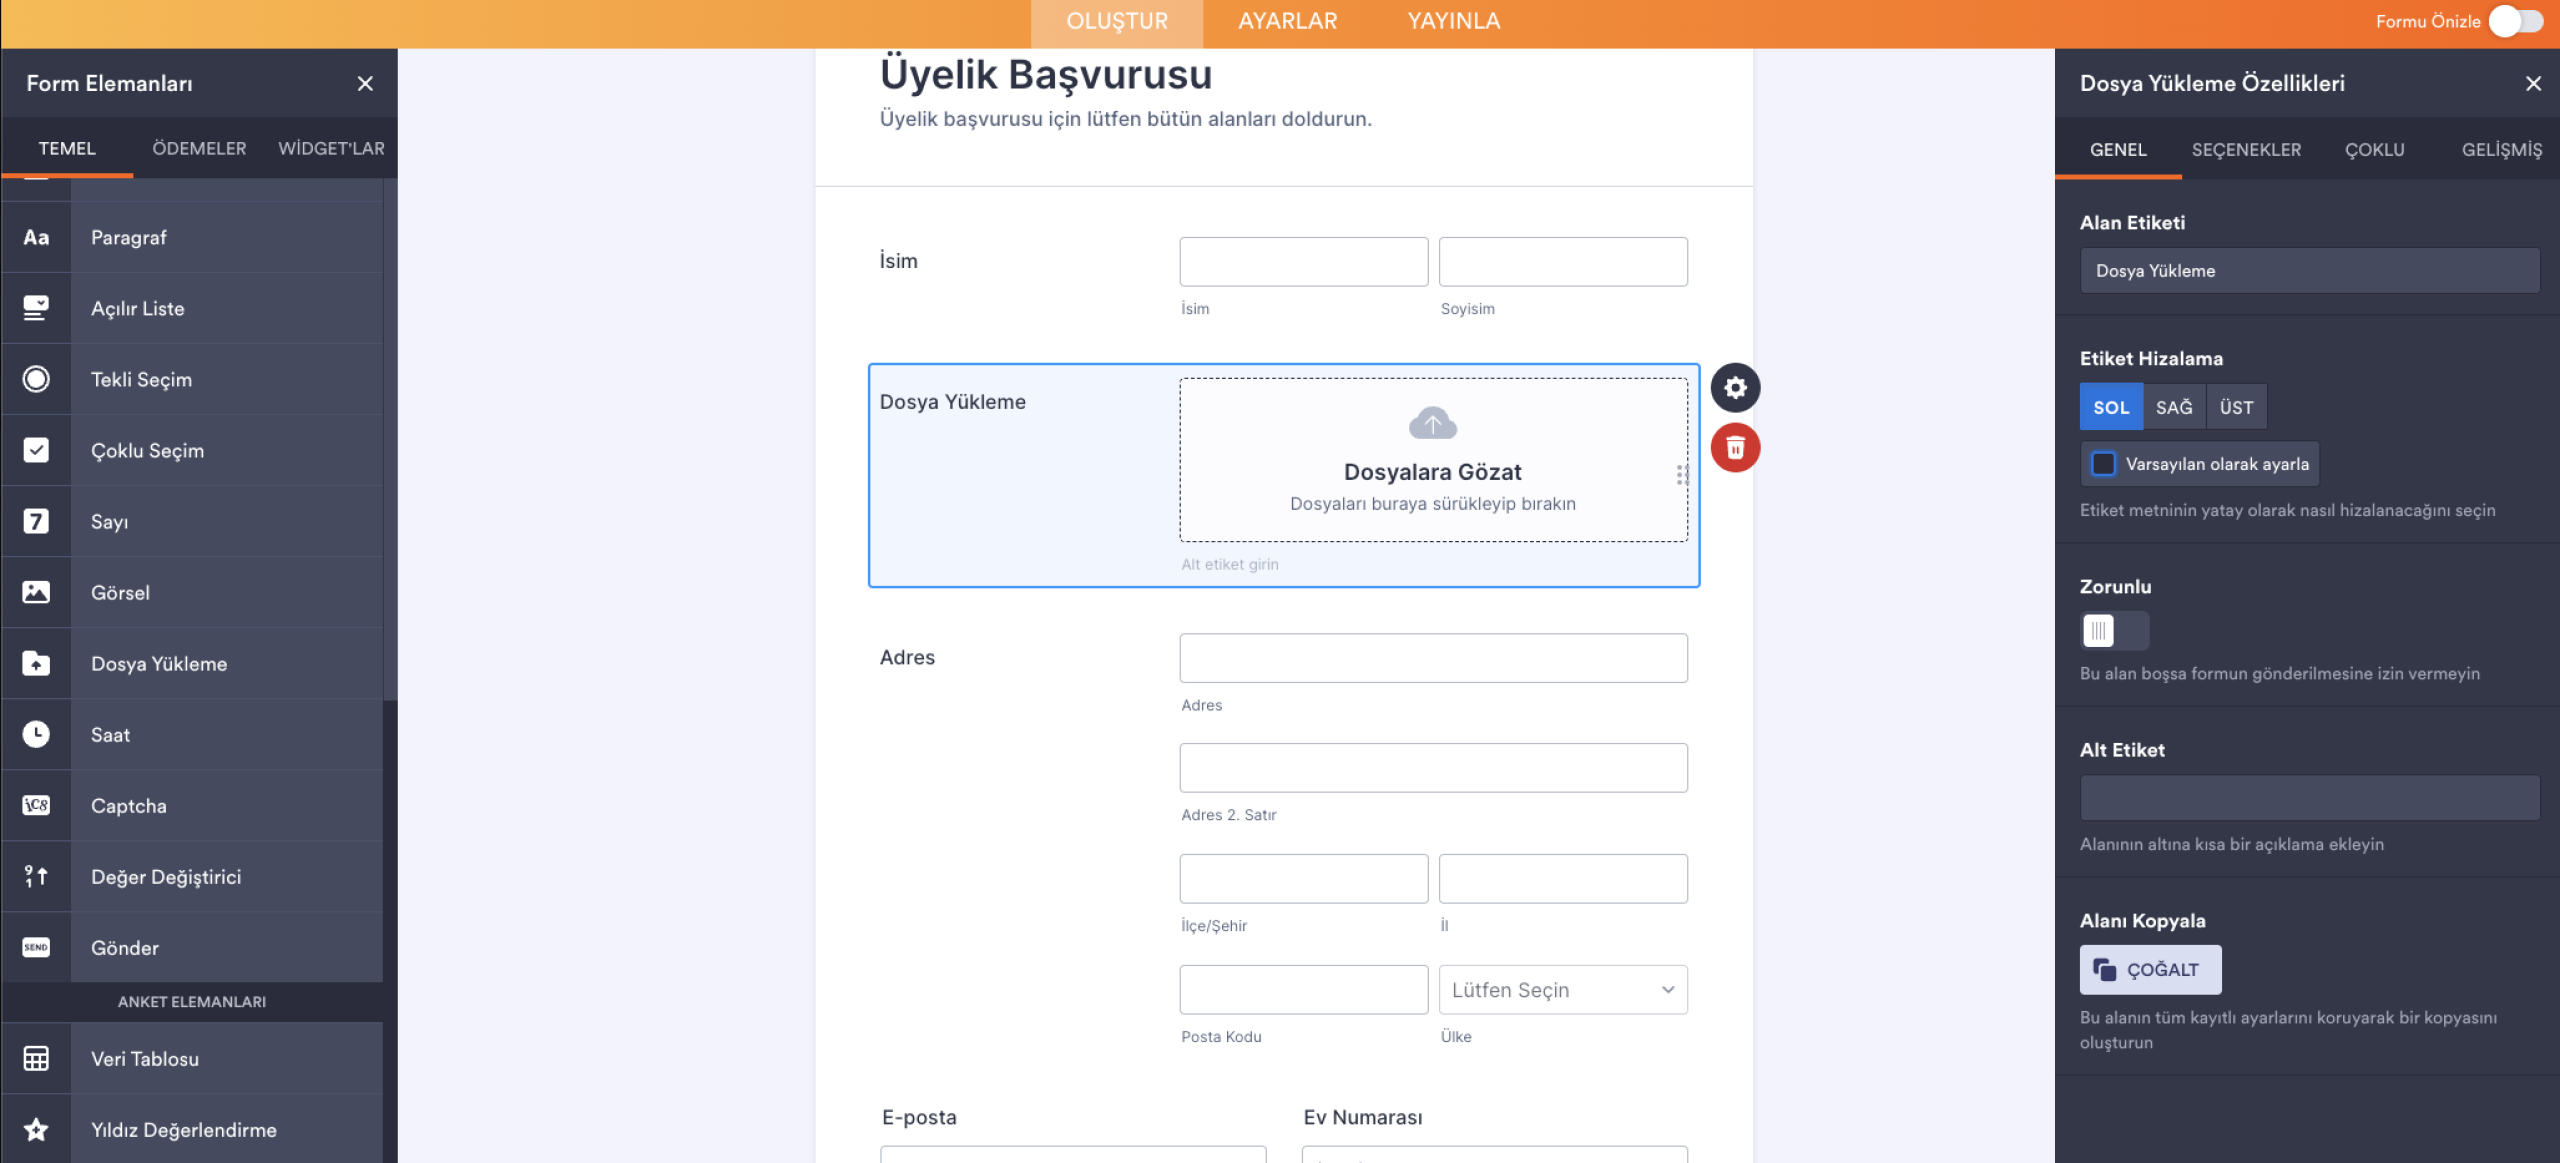Check Varsayılan olarak ayarla checkbox

2104,464
